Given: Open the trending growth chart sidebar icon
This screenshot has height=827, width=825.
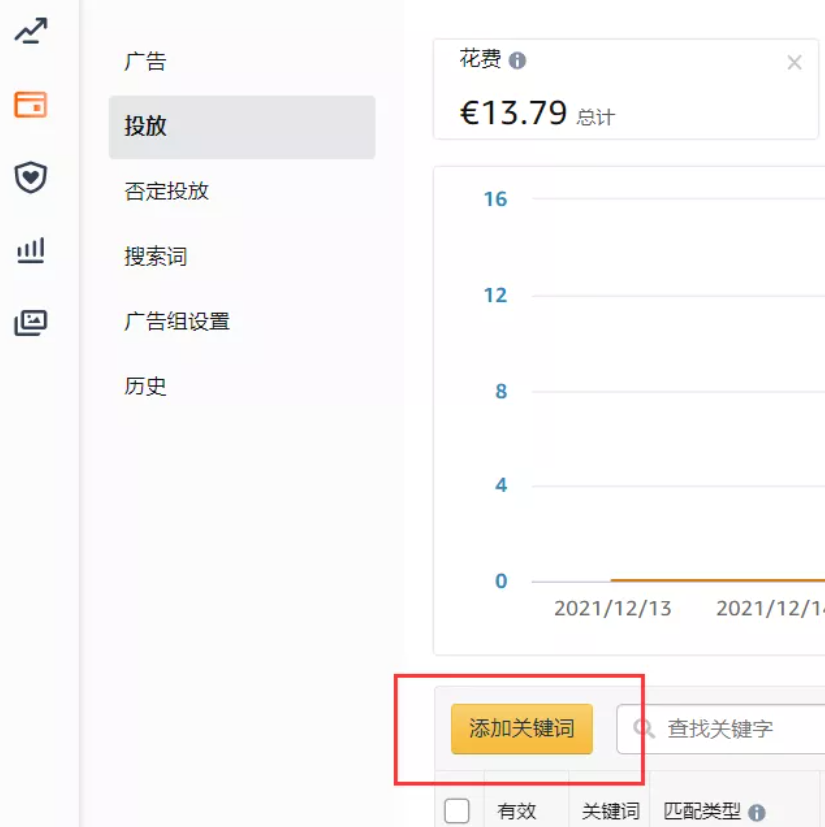Looking at the screenshot, I should coord(31,31).
